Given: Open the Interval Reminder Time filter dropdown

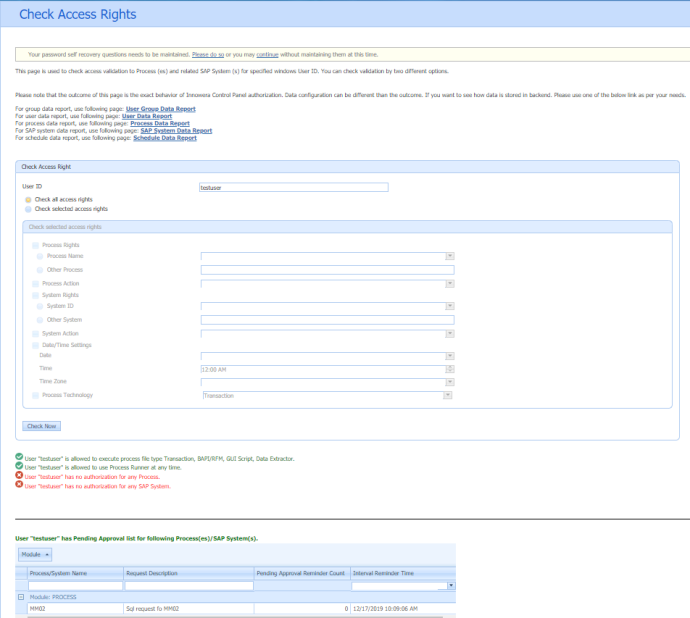Looking at the screenshot, I should point(451,586).
